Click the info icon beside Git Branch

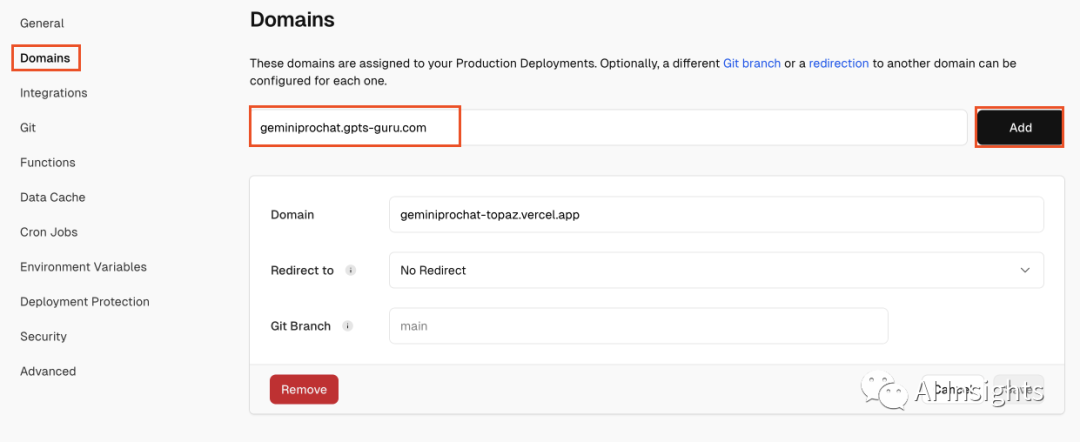click(x=347, y=326)
